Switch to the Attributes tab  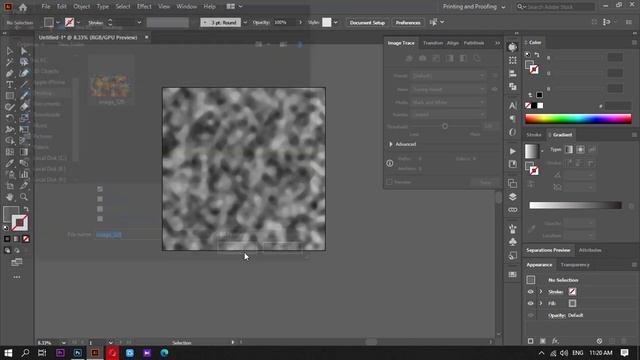pos(590,250)
